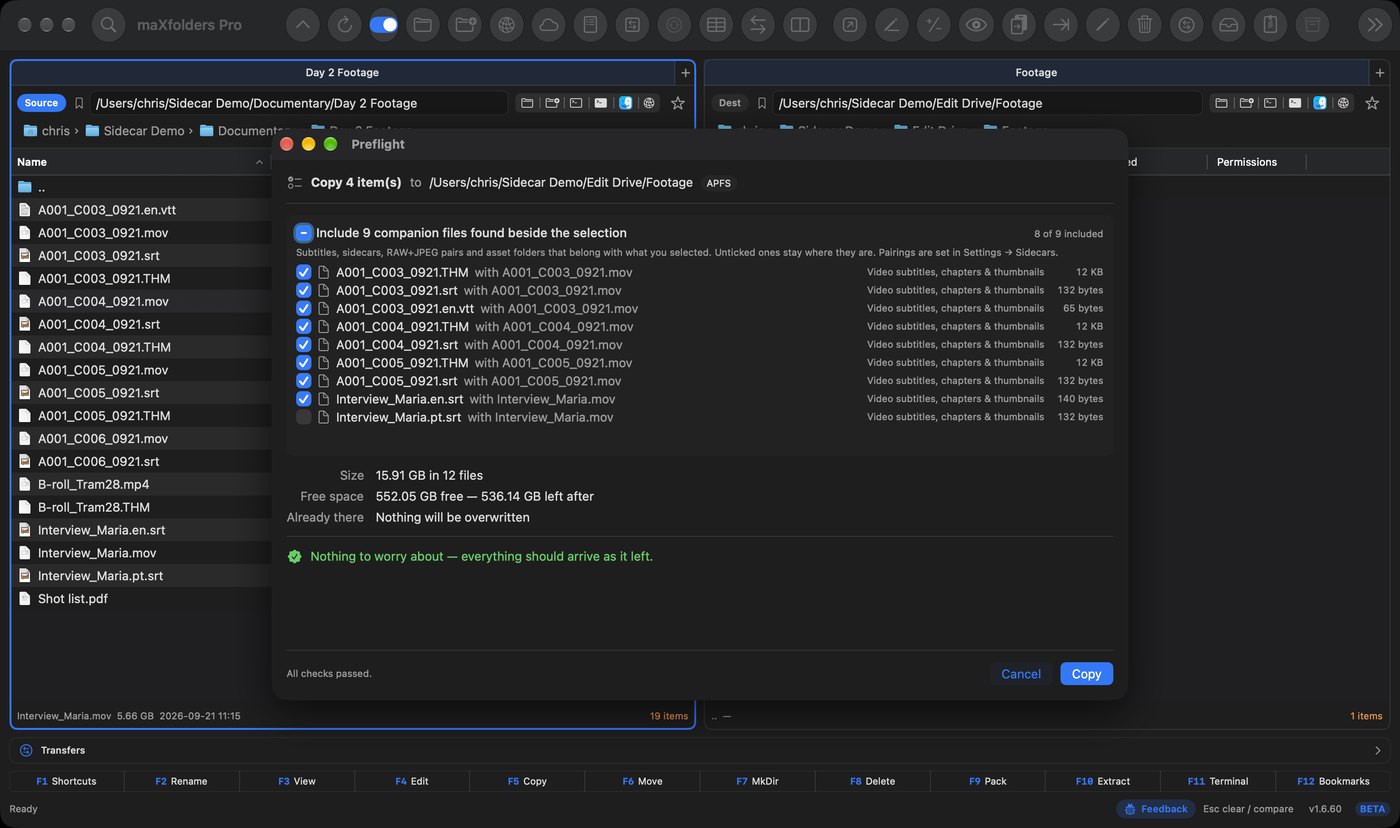Uncheck A001_C003_0921.THM companion file

click(x=304, y=272)
